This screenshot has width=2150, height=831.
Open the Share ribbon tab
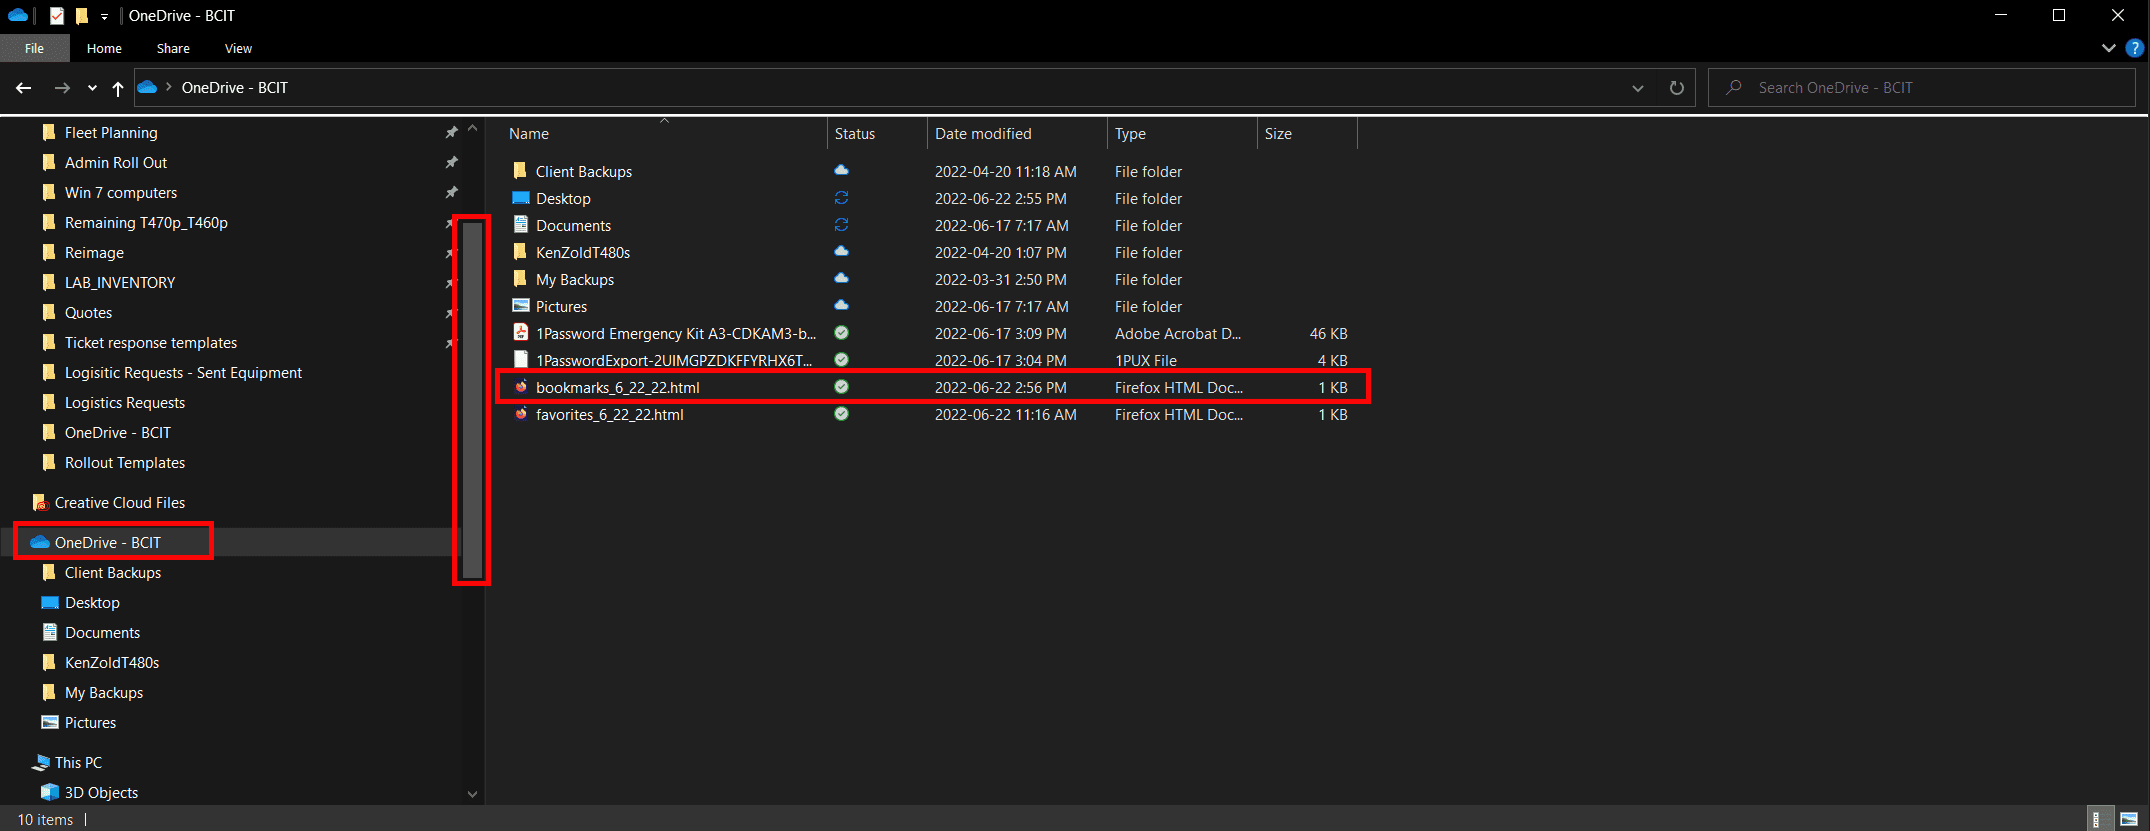coord(173,48)
